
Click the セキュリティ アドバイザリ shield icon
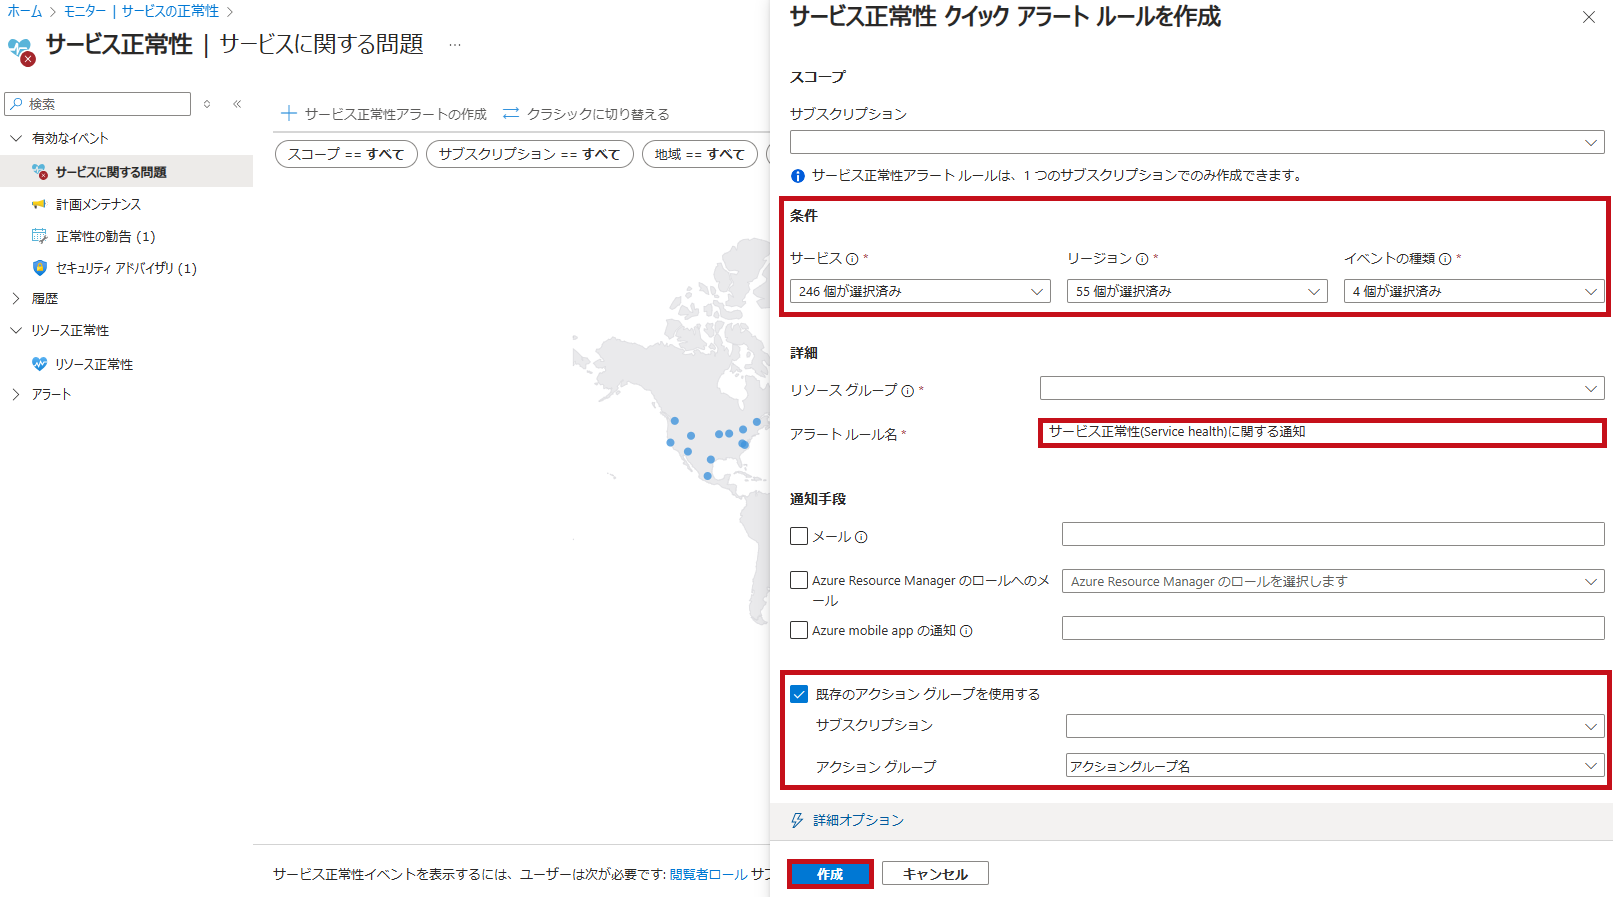click(39, 268)
